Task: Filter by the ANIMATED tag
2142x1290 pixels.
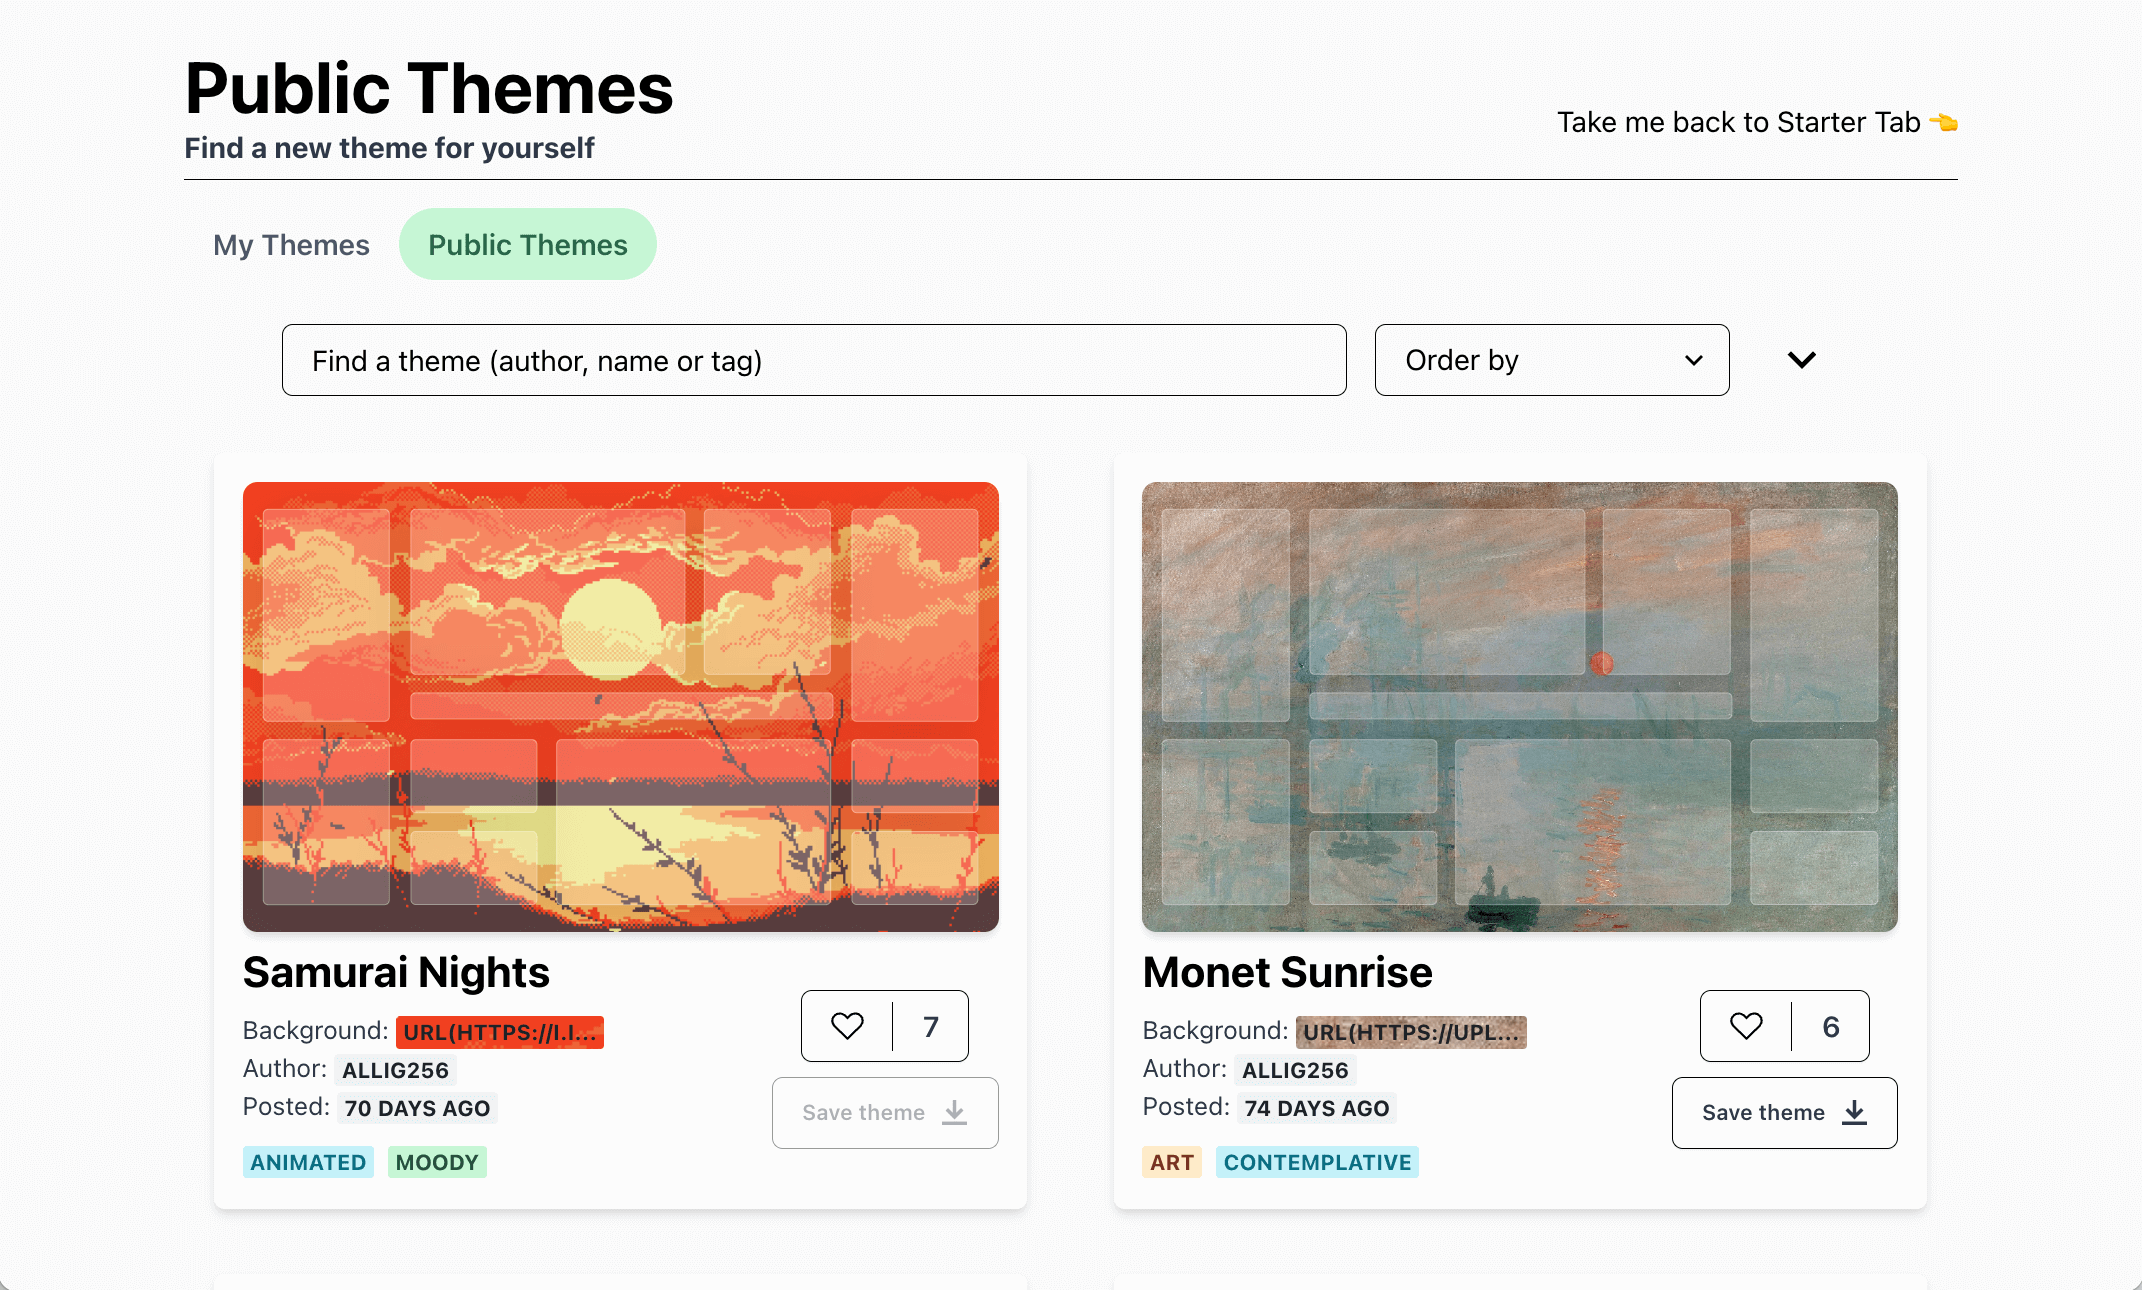Action: coord(308,1162)
